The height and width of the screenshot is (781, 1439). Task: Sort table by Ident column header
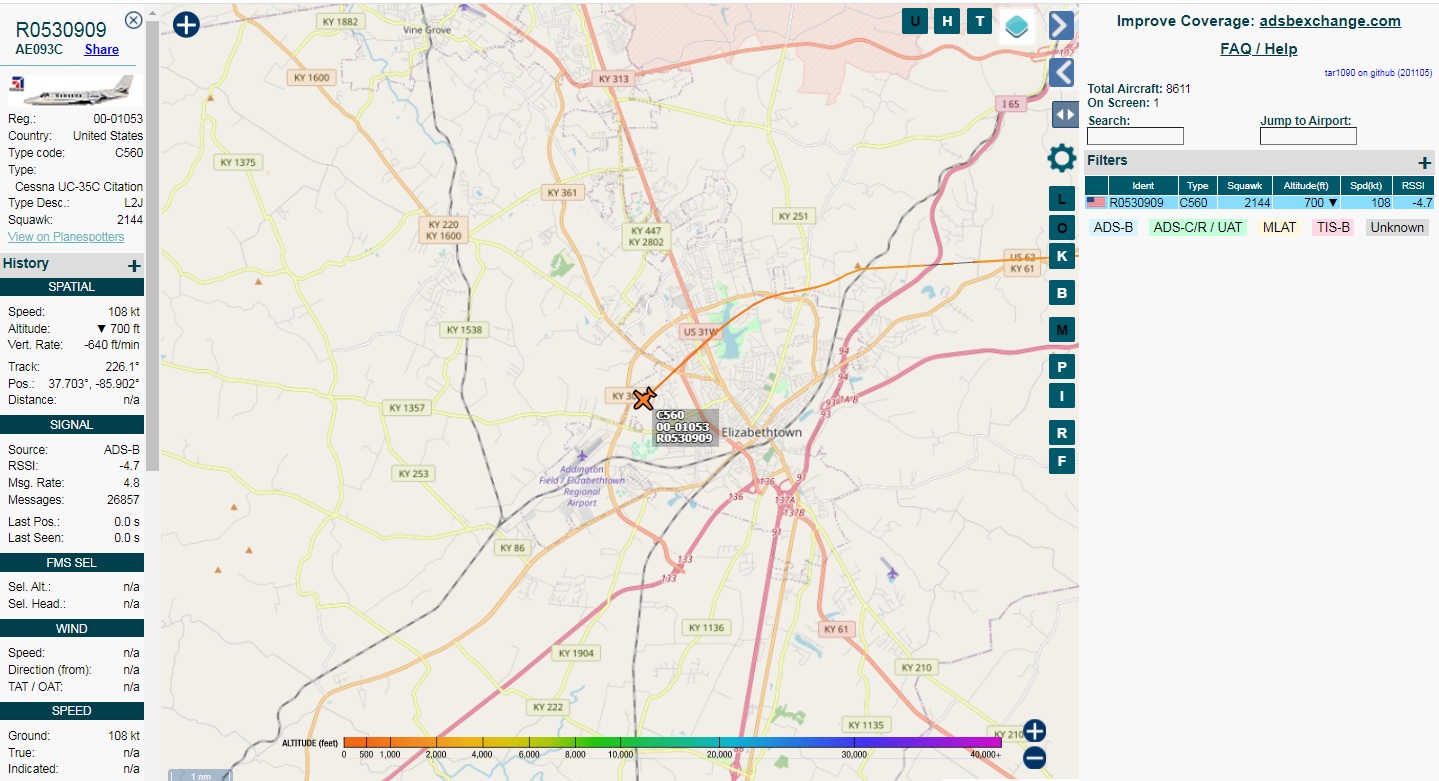pyautogui.click(x=1143, y=186)
